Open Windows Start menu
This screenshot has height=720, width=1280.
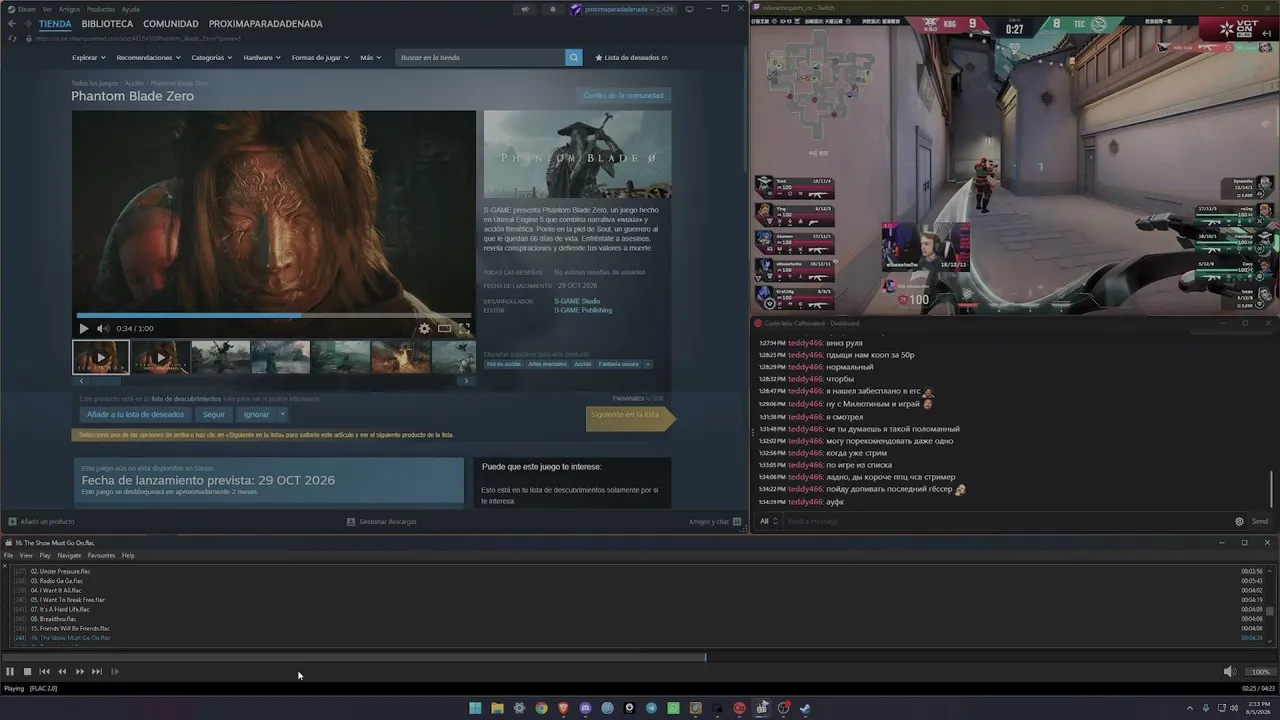point(475,708)
